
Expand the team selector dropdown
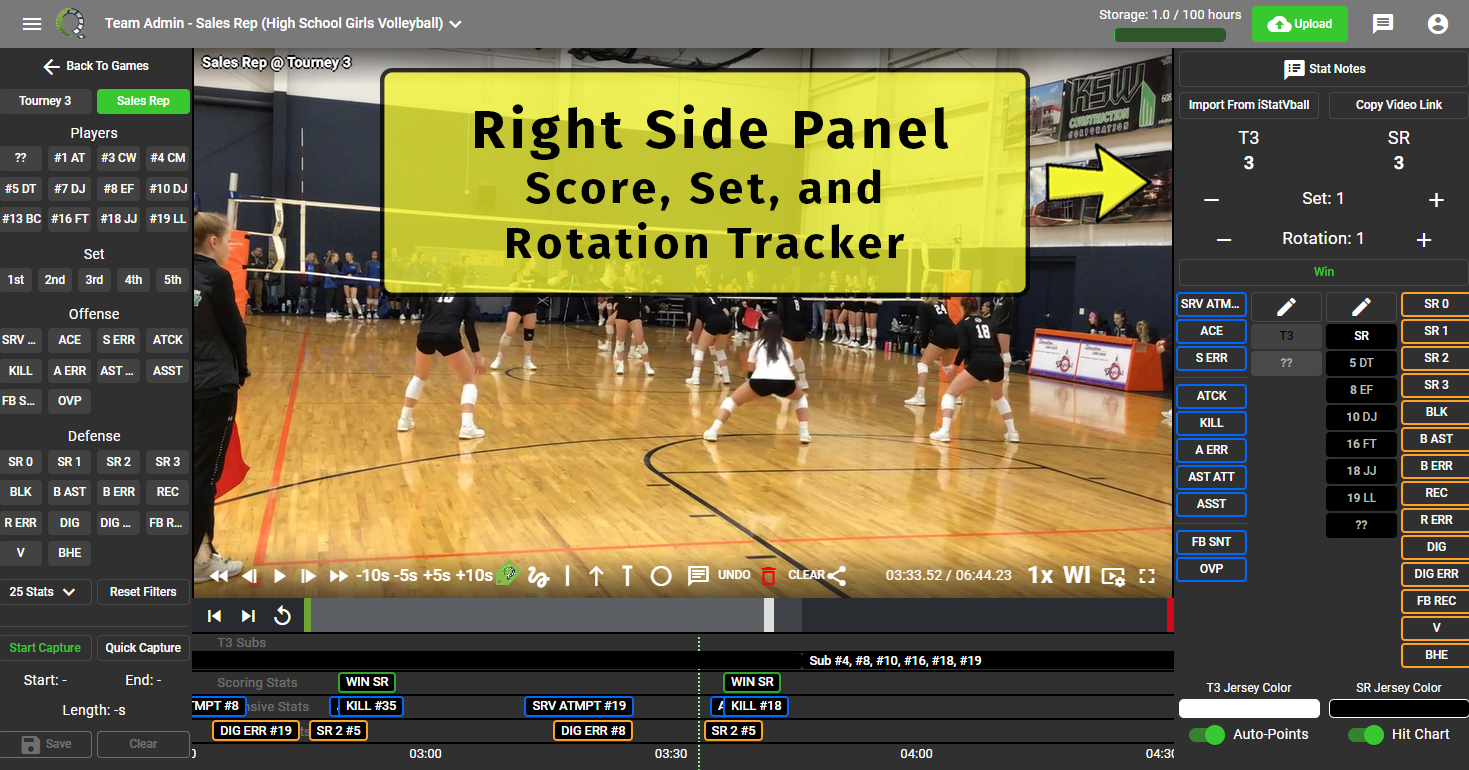[x=456, y=24]
